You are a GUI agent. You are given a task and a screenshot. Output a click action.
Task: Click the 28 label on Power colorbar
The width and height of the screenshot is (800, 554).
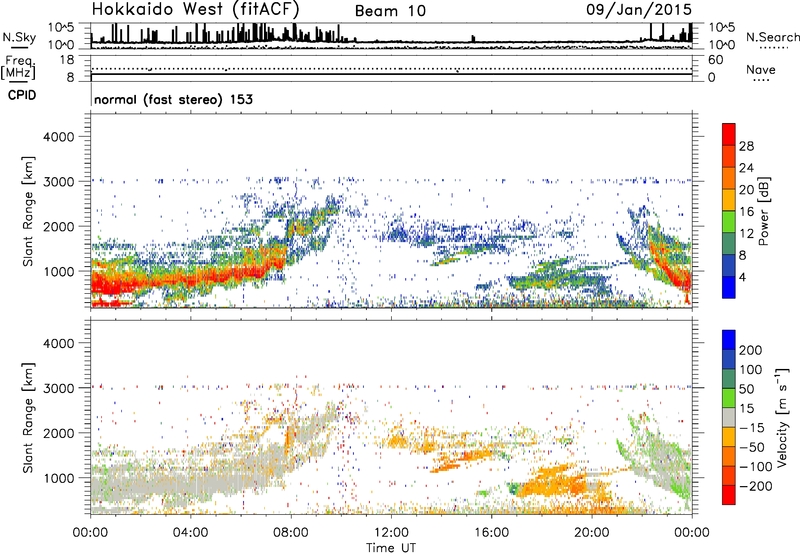[x=746, y=146]
